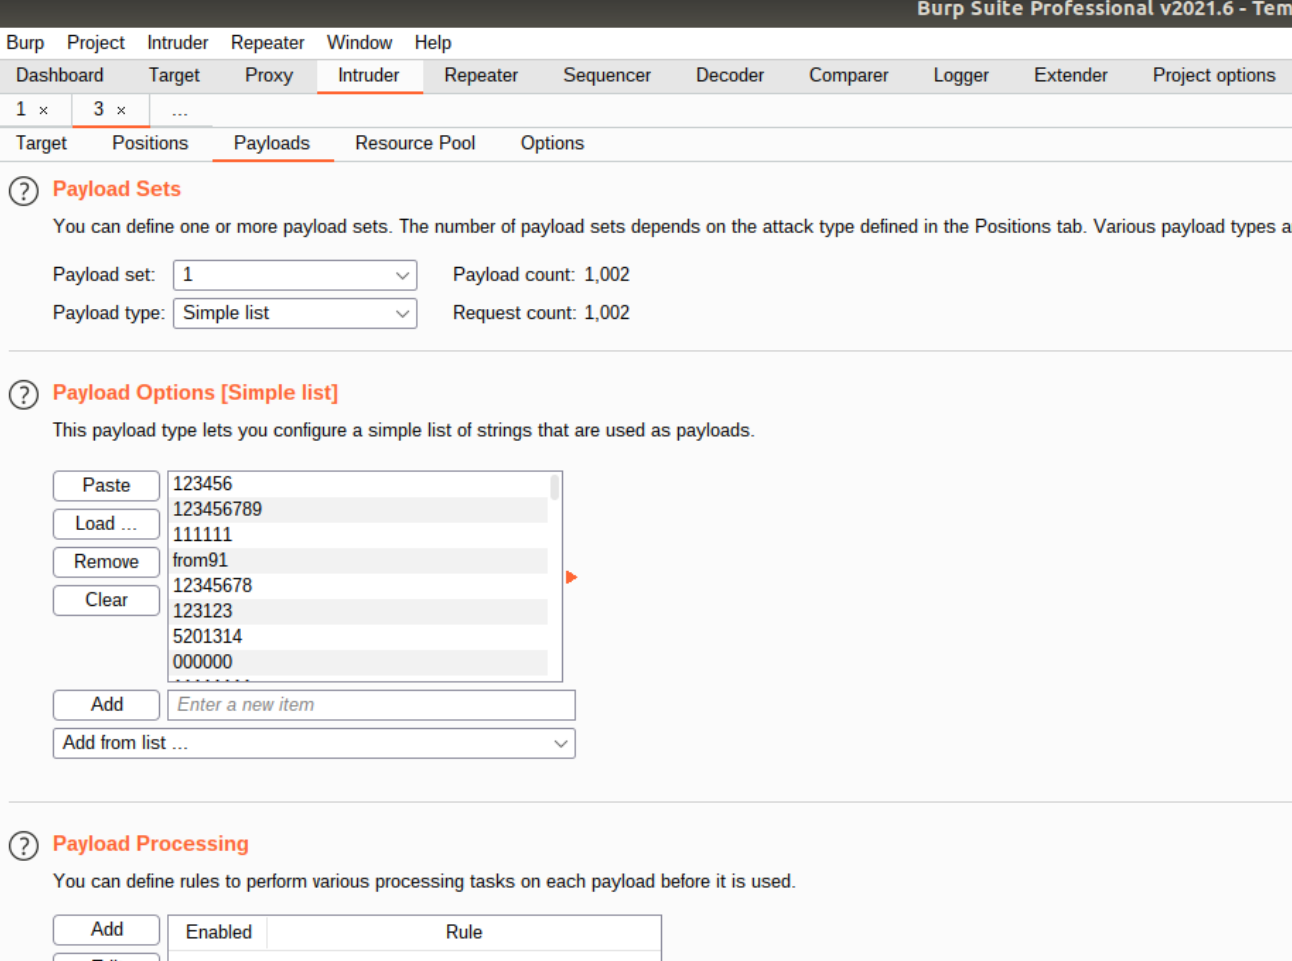The height and width of the screenshot is (961, 1292).
Task: Click Add button next to new item field
Action: tap(106, 705)
